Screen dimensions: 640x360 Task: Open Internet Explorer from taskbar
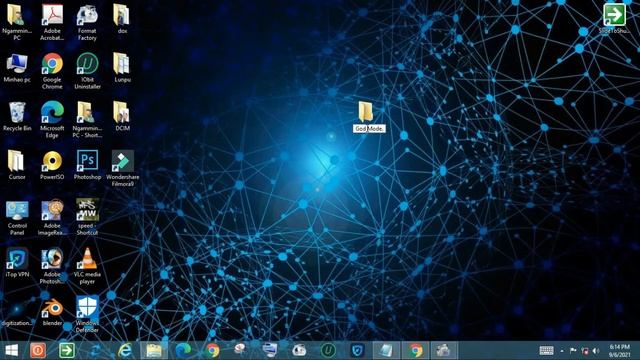[x=125, y=350]
